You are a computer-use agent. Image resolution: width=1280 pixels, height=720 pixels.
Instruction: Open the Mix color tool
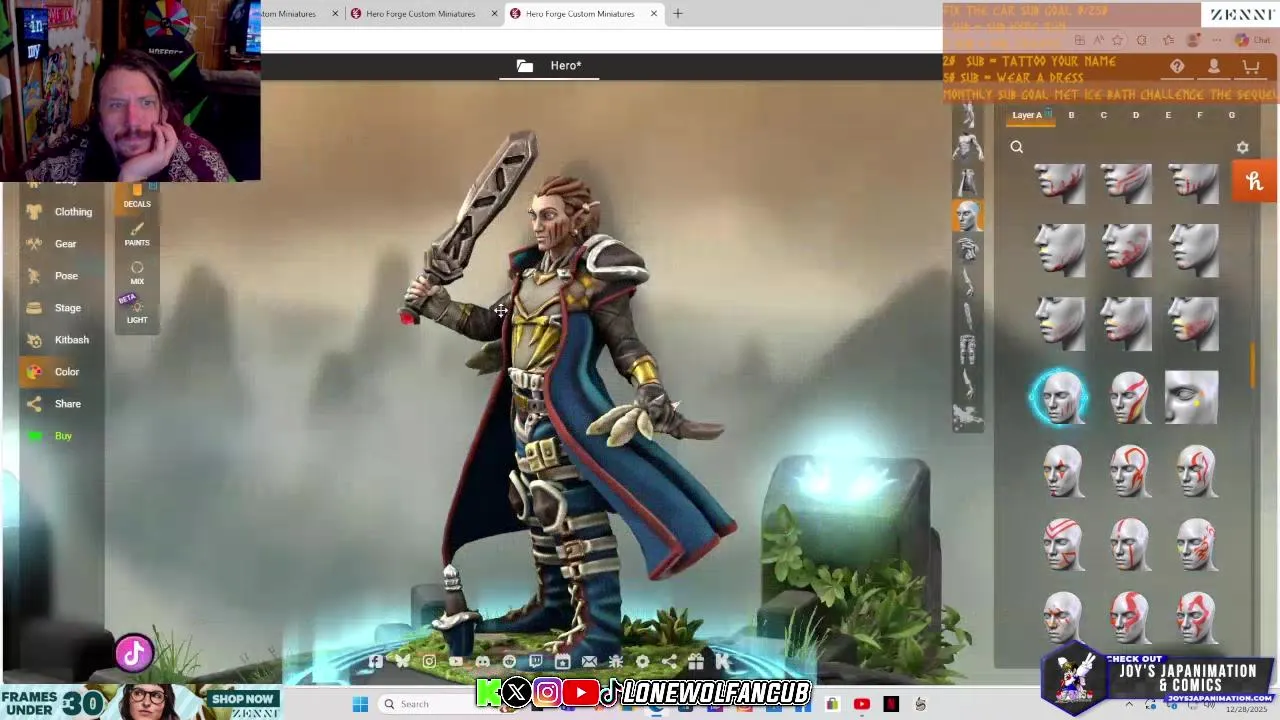pyautogui.click(x=137, y=273)
